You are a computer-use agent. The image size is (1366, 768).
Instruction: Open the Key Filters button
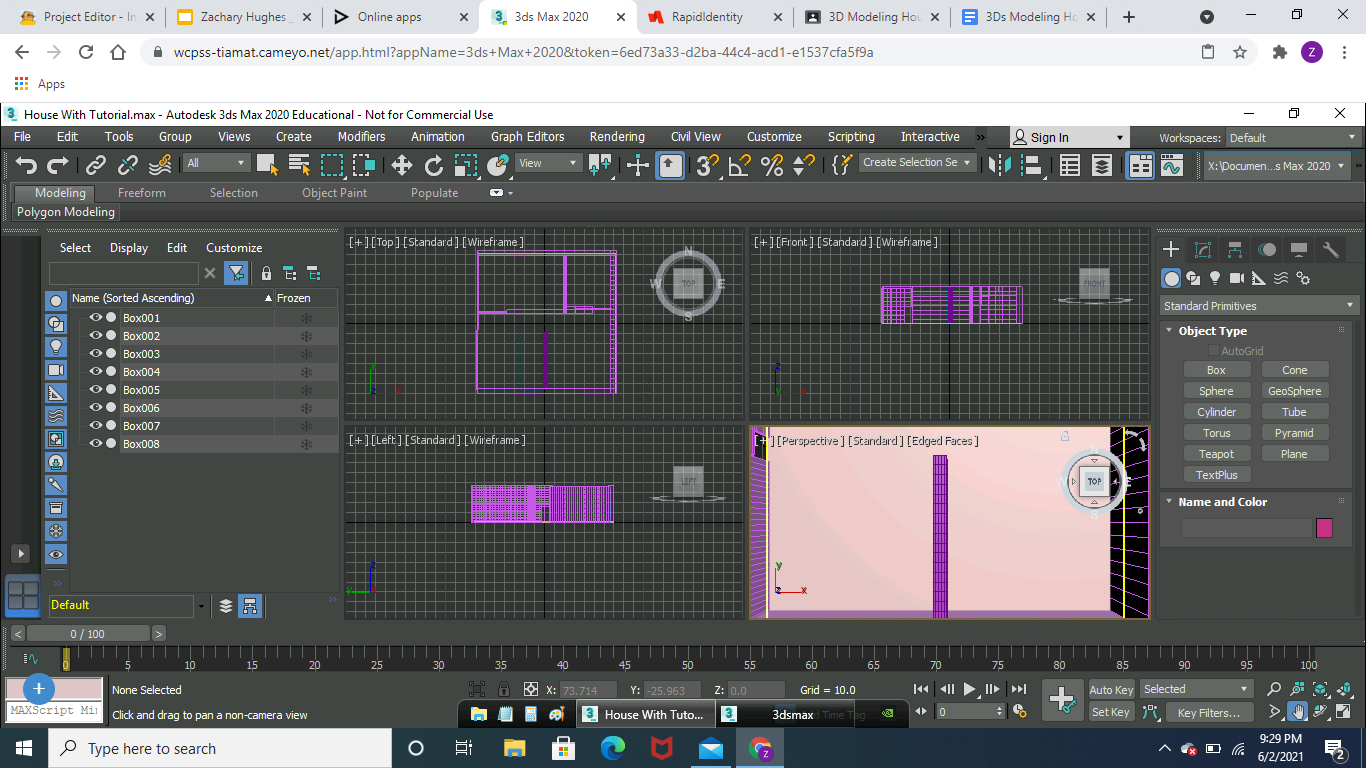(1208, 713)
